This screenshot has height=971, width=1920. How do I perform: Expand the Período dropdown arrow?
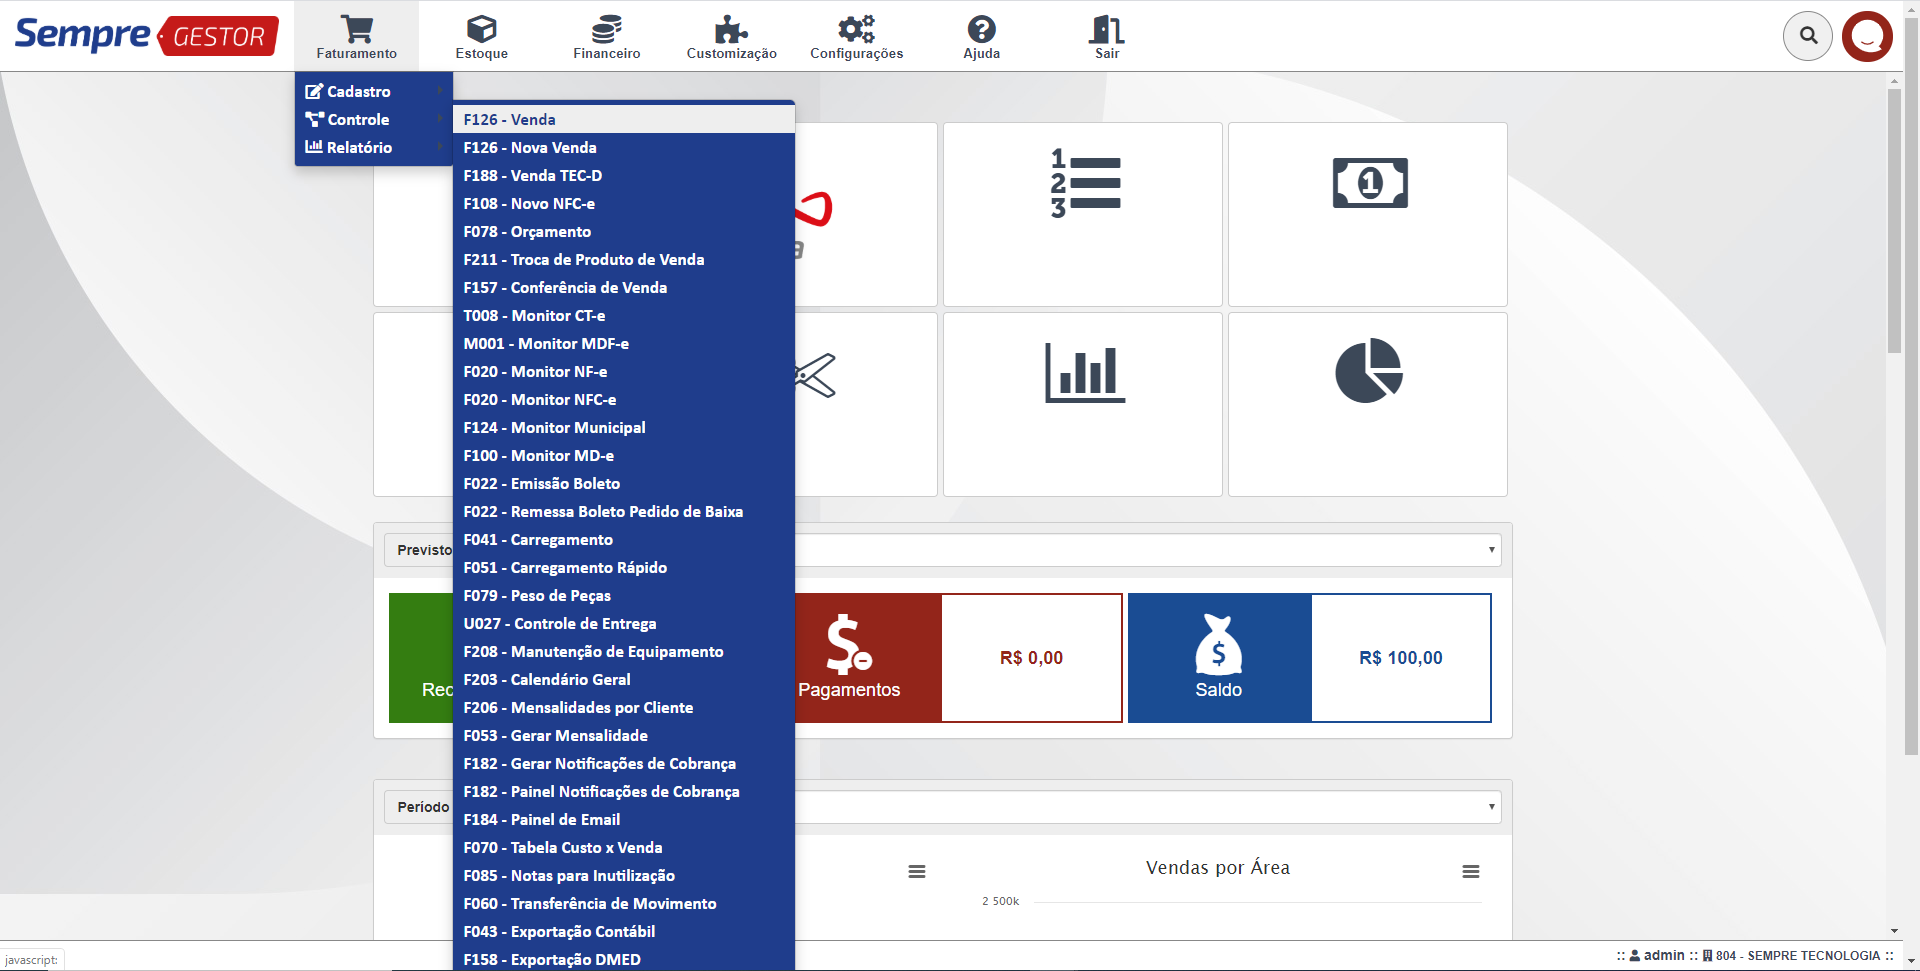[1491, 807]
